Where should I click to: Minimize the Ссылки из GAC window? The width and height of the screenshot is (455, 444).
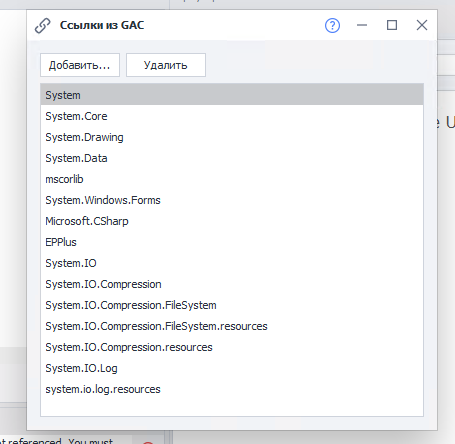click(x=362, y=25)
